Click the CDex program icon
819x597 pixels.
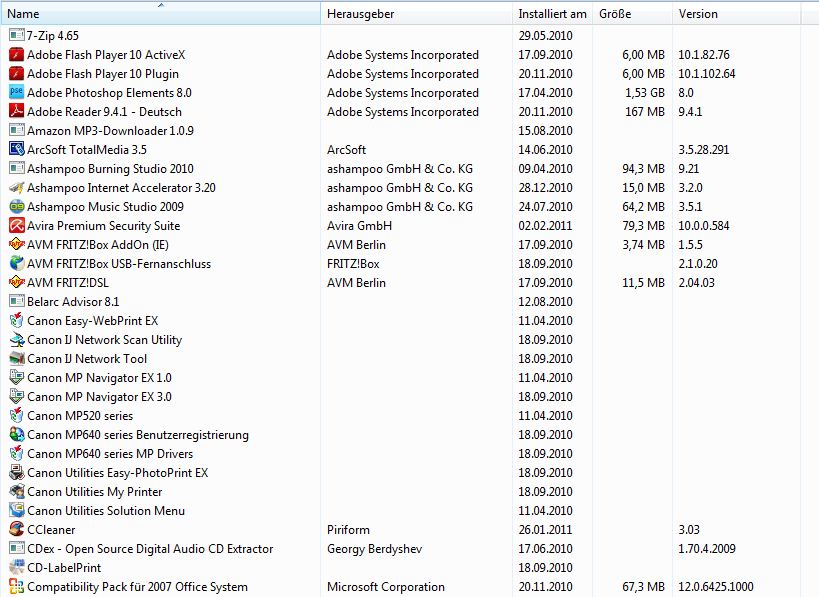click(x=17, y=548)
